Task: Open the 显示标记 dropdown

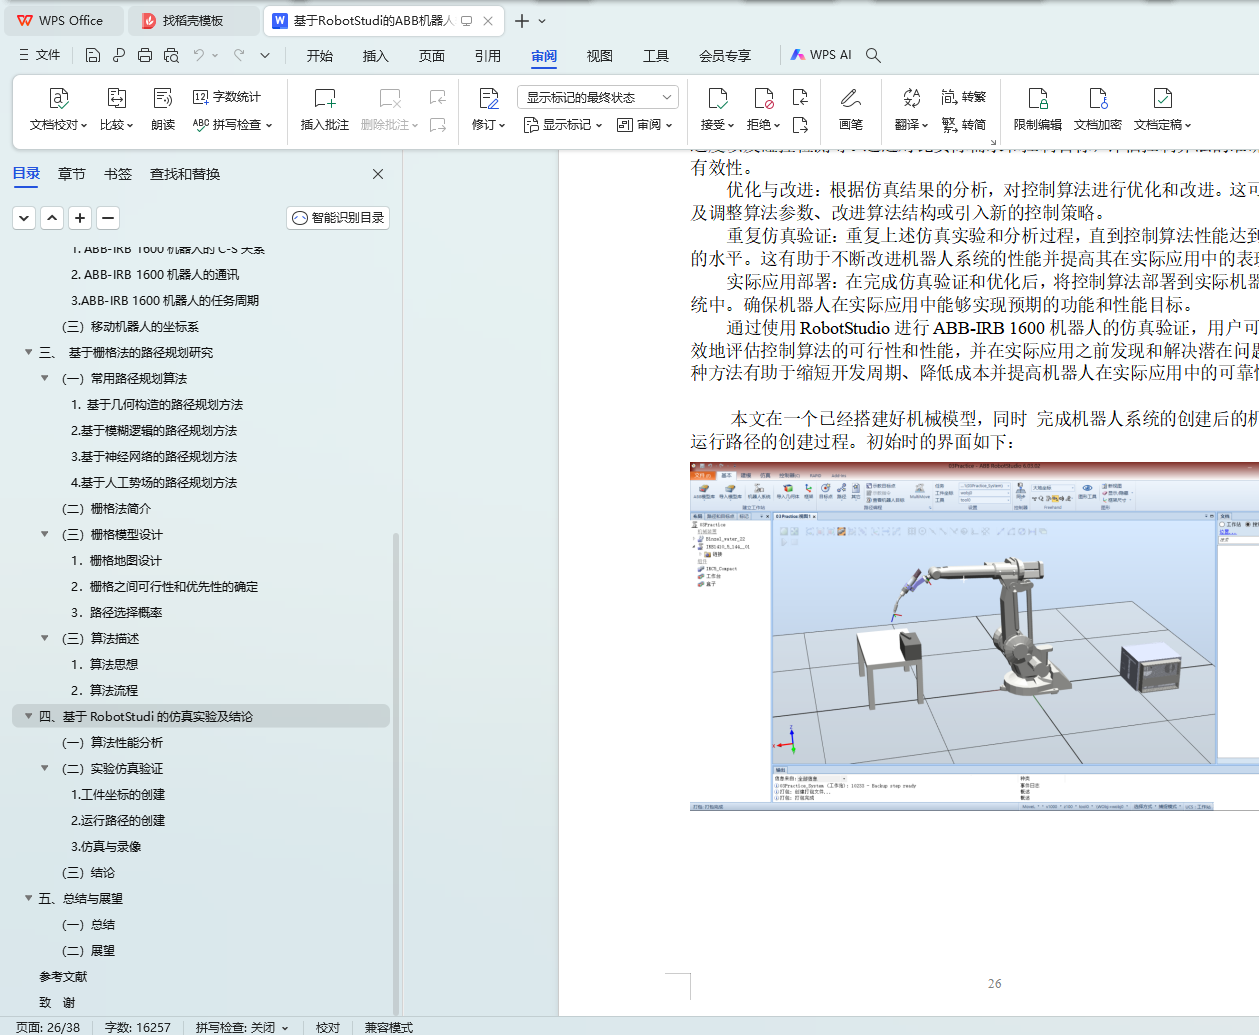Action: coord(563,125)
